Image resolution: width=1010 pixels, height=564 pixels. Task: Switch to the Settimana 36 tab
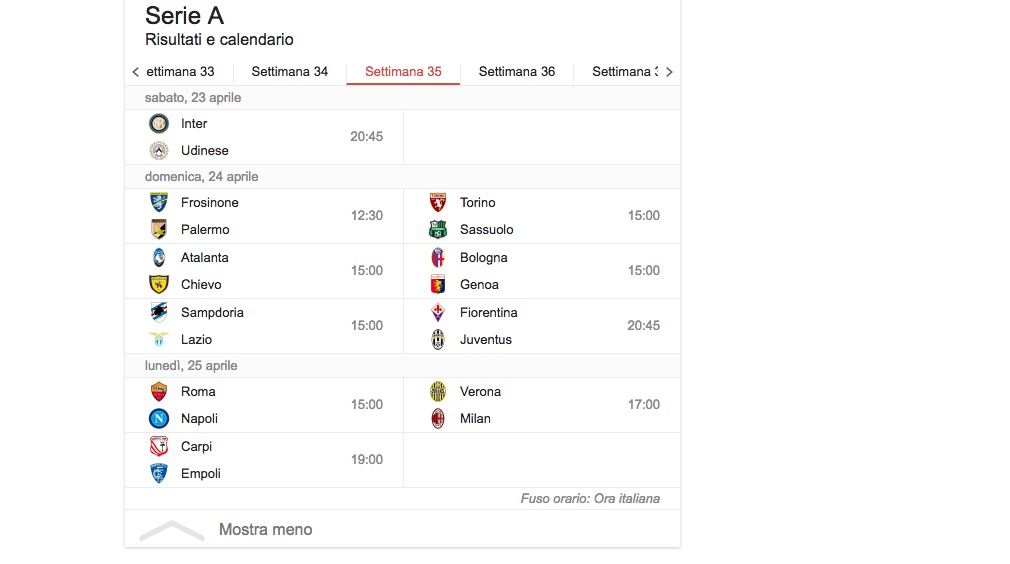[517, 71]
